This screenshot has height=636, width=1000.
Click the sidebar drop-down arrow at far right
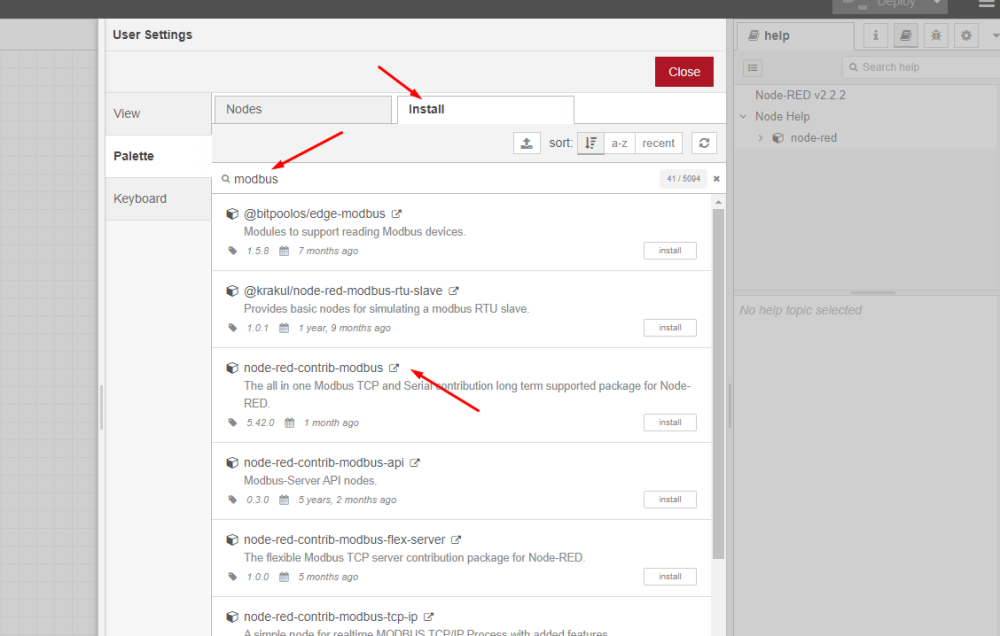[996, 36]
